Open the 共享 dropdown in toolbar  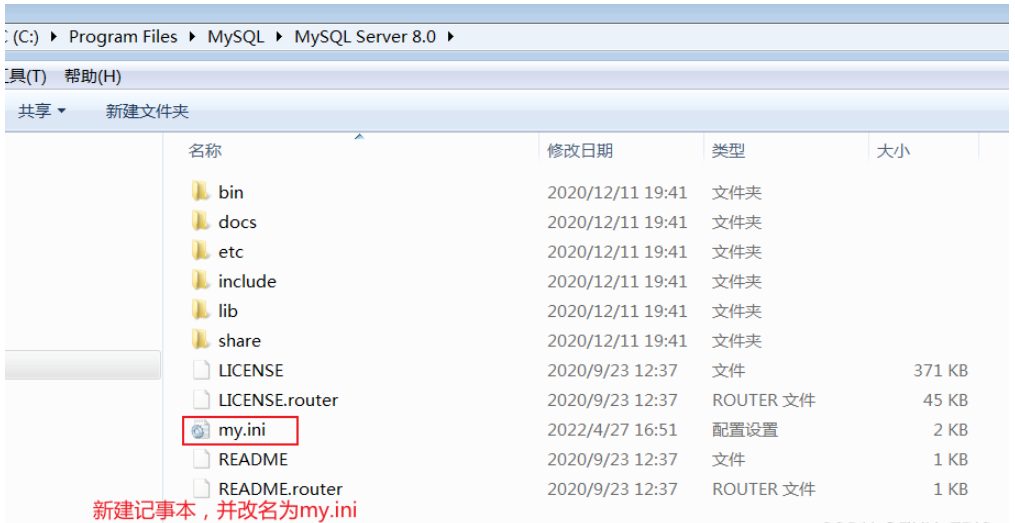pyautogui.click(x=42, y=111)
